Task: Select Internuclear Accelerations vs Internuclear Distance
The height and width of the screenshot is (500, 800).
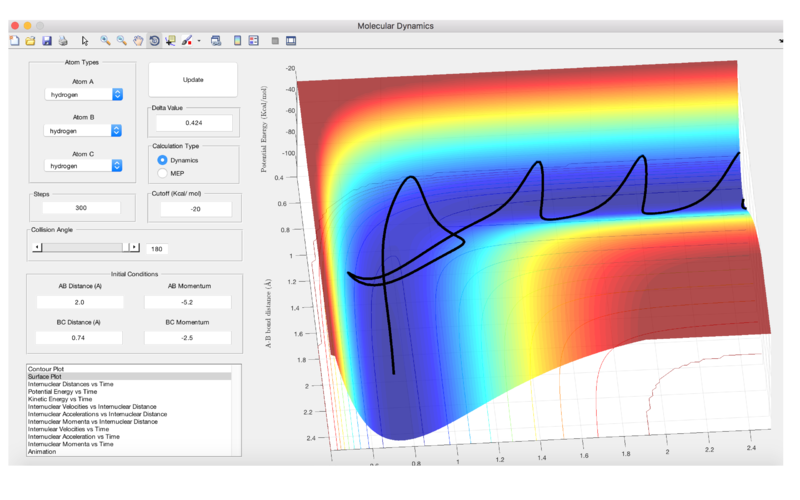Action: (x=129, y=414)
